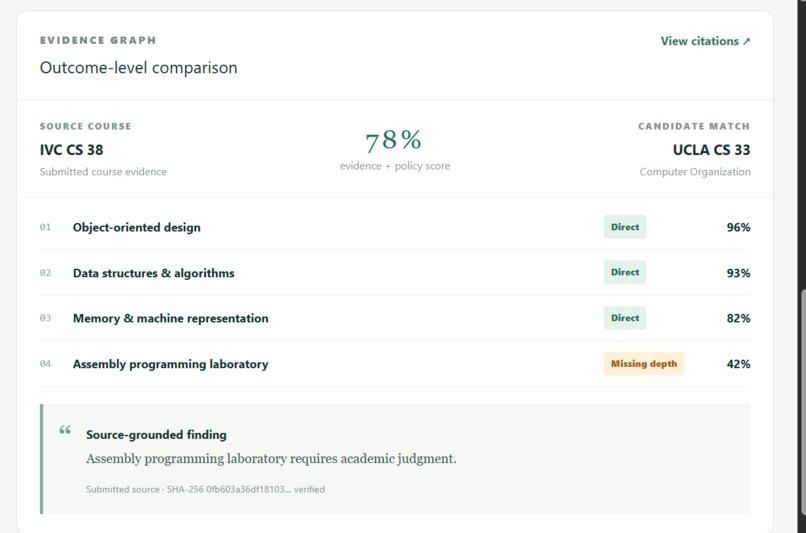Click the 78% overall score
This screenshot has width=806, height=533.
[394, 140]
